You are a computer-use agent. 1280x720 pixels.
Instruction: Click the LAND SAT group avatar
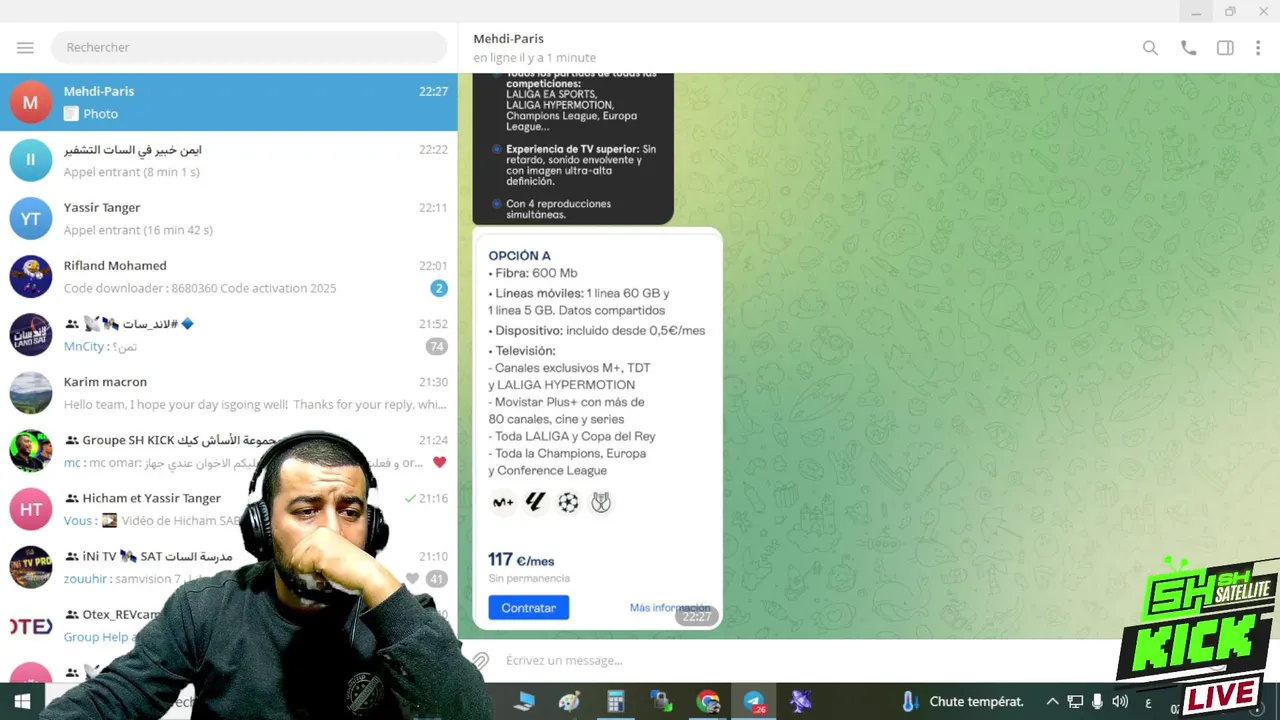(x=31, y=334)
